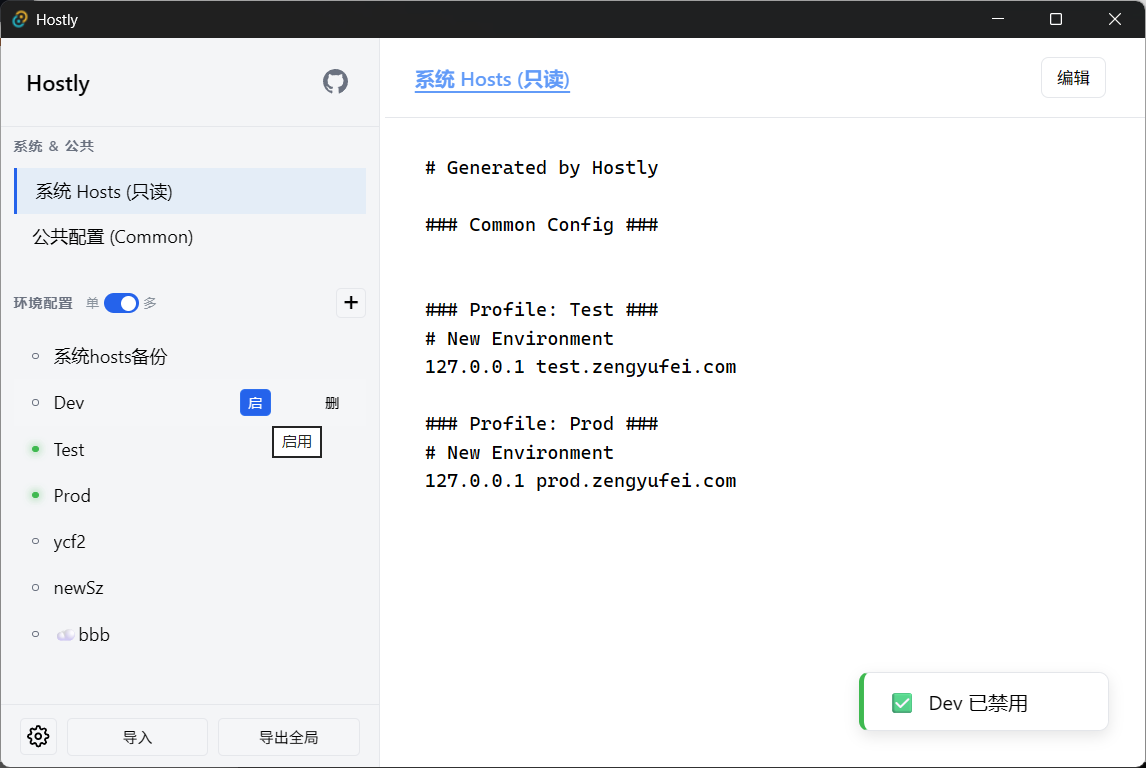Select the bbb profile
The image size is (1146, 768).
coord(190,634)
